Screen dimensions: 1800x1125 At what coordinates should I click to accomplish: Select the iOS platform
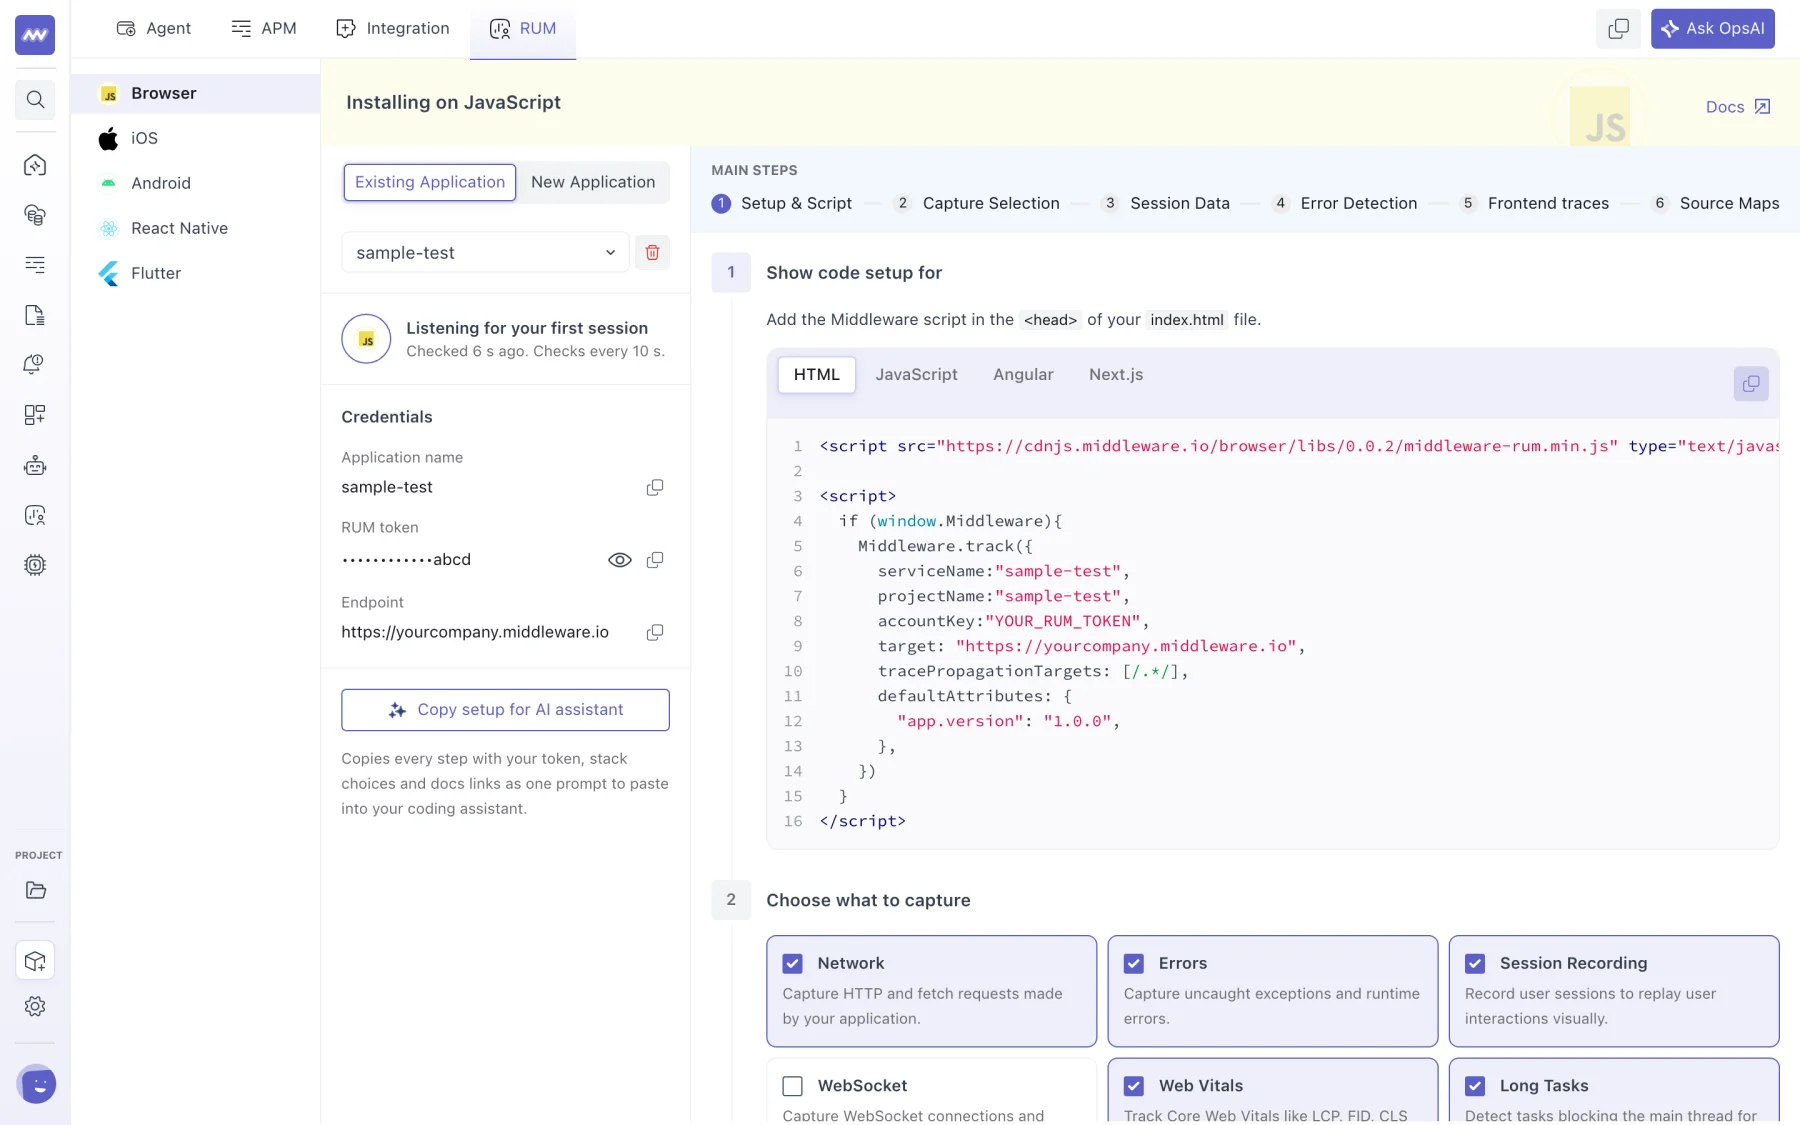click(195, 138)
